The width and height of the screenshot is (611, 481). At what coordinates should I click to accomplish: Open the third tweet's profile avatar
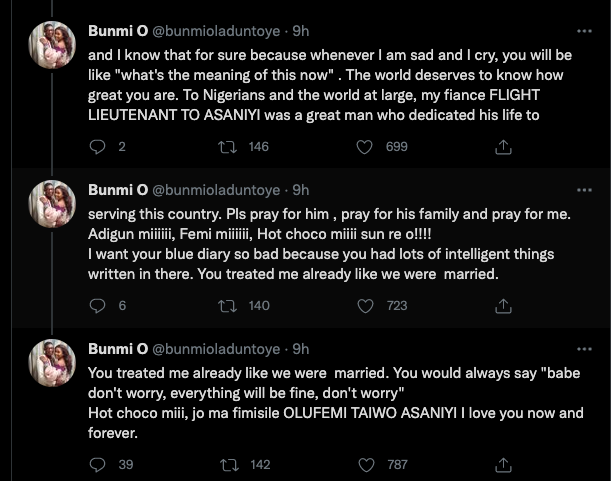[x=51, y=363]
